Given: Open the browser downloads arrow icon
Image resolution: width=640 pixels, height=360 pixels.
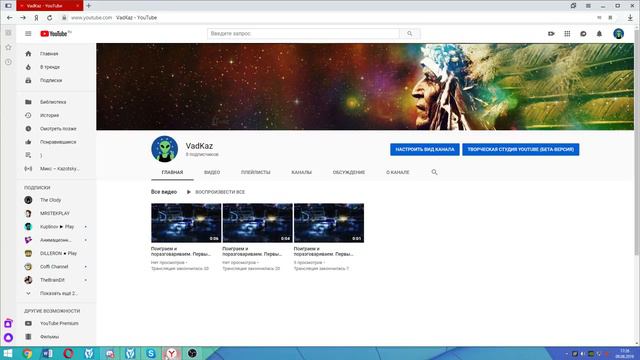Looking at the screenshot, I should coord(630,18).
